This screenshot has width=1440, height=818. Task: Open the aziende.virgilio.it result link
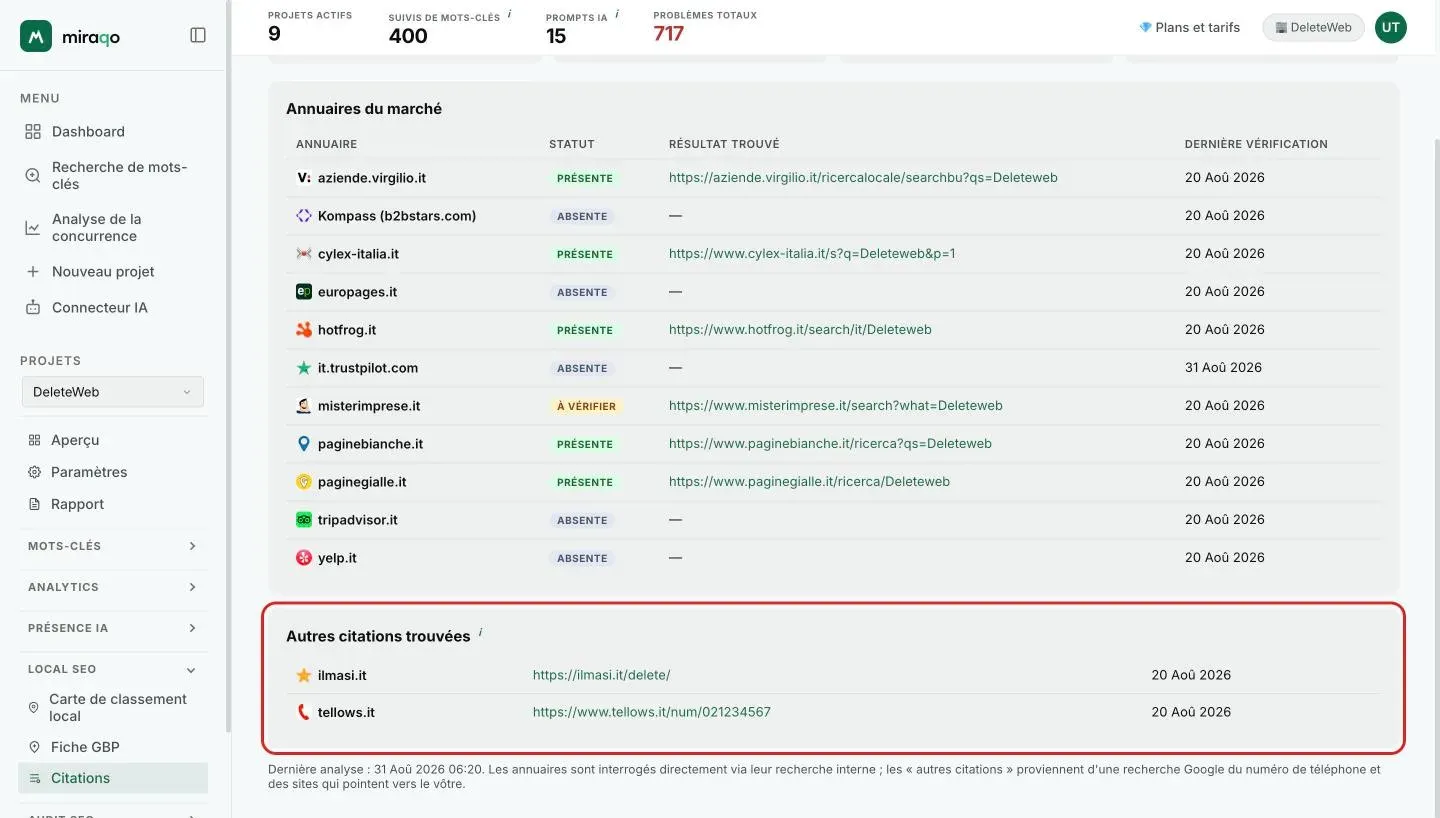[x=863, y=178]
